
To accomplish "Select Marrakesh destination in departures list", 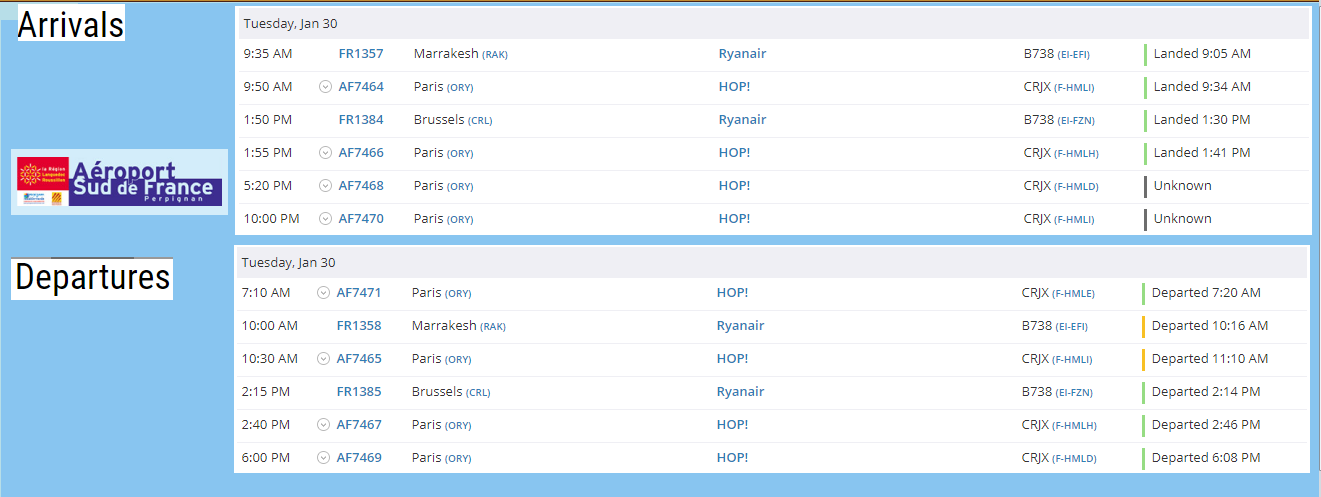I will 459,326.
